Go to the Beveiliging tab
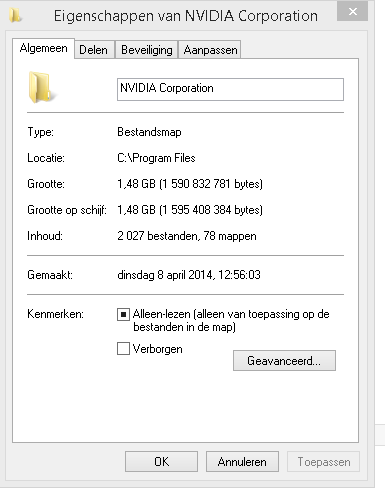This screenshot has height=488, width=385. point(147,50)
